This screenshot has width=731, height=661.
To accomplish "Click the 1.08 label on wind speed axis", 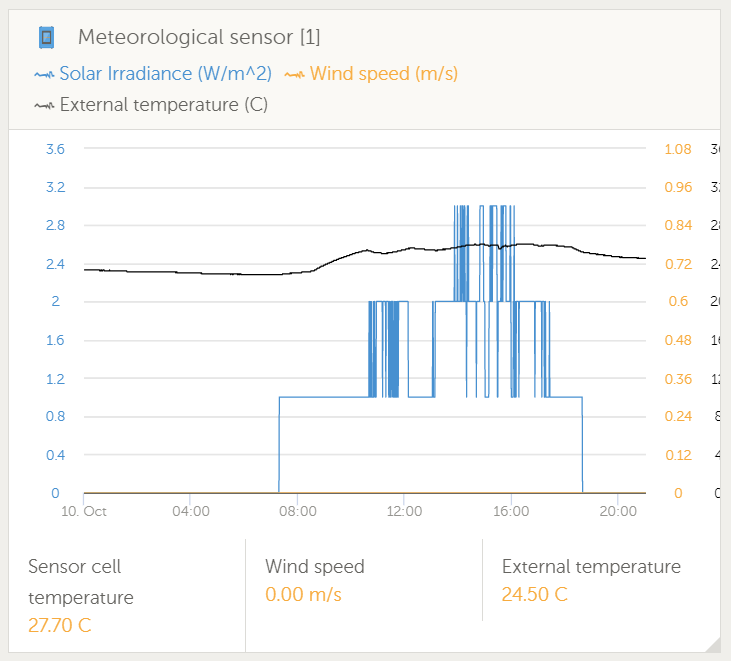I will (678, 149).
